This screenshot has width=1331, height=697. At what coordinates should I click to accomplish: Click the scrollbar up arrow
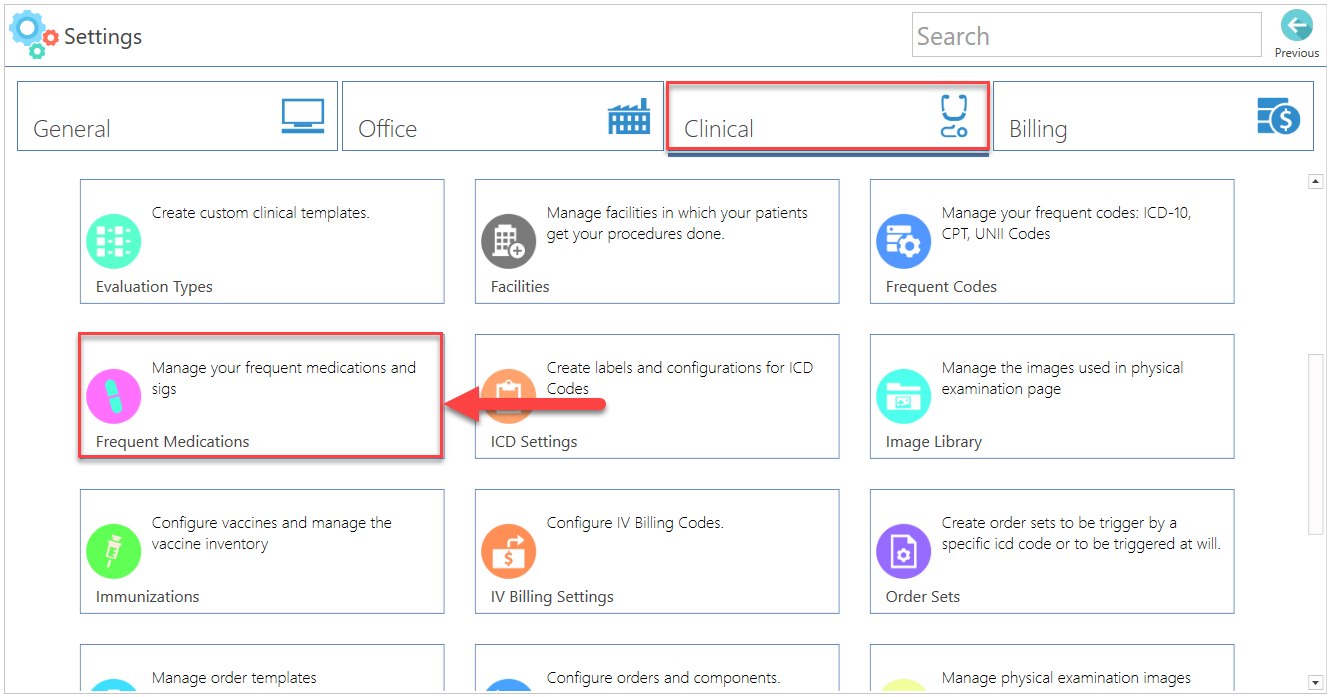[x=1316, y=182]
